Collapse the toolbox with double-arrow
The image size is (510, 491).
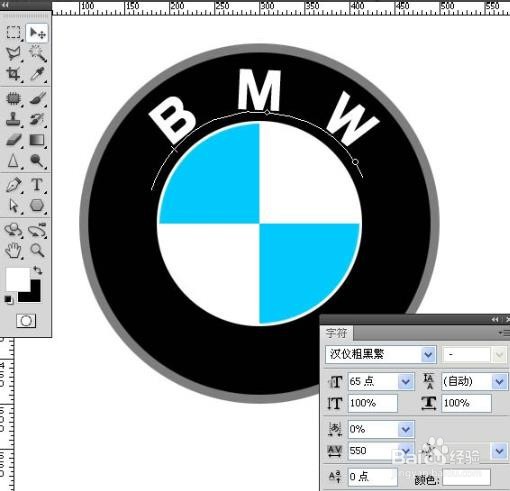tap(6, 5)
